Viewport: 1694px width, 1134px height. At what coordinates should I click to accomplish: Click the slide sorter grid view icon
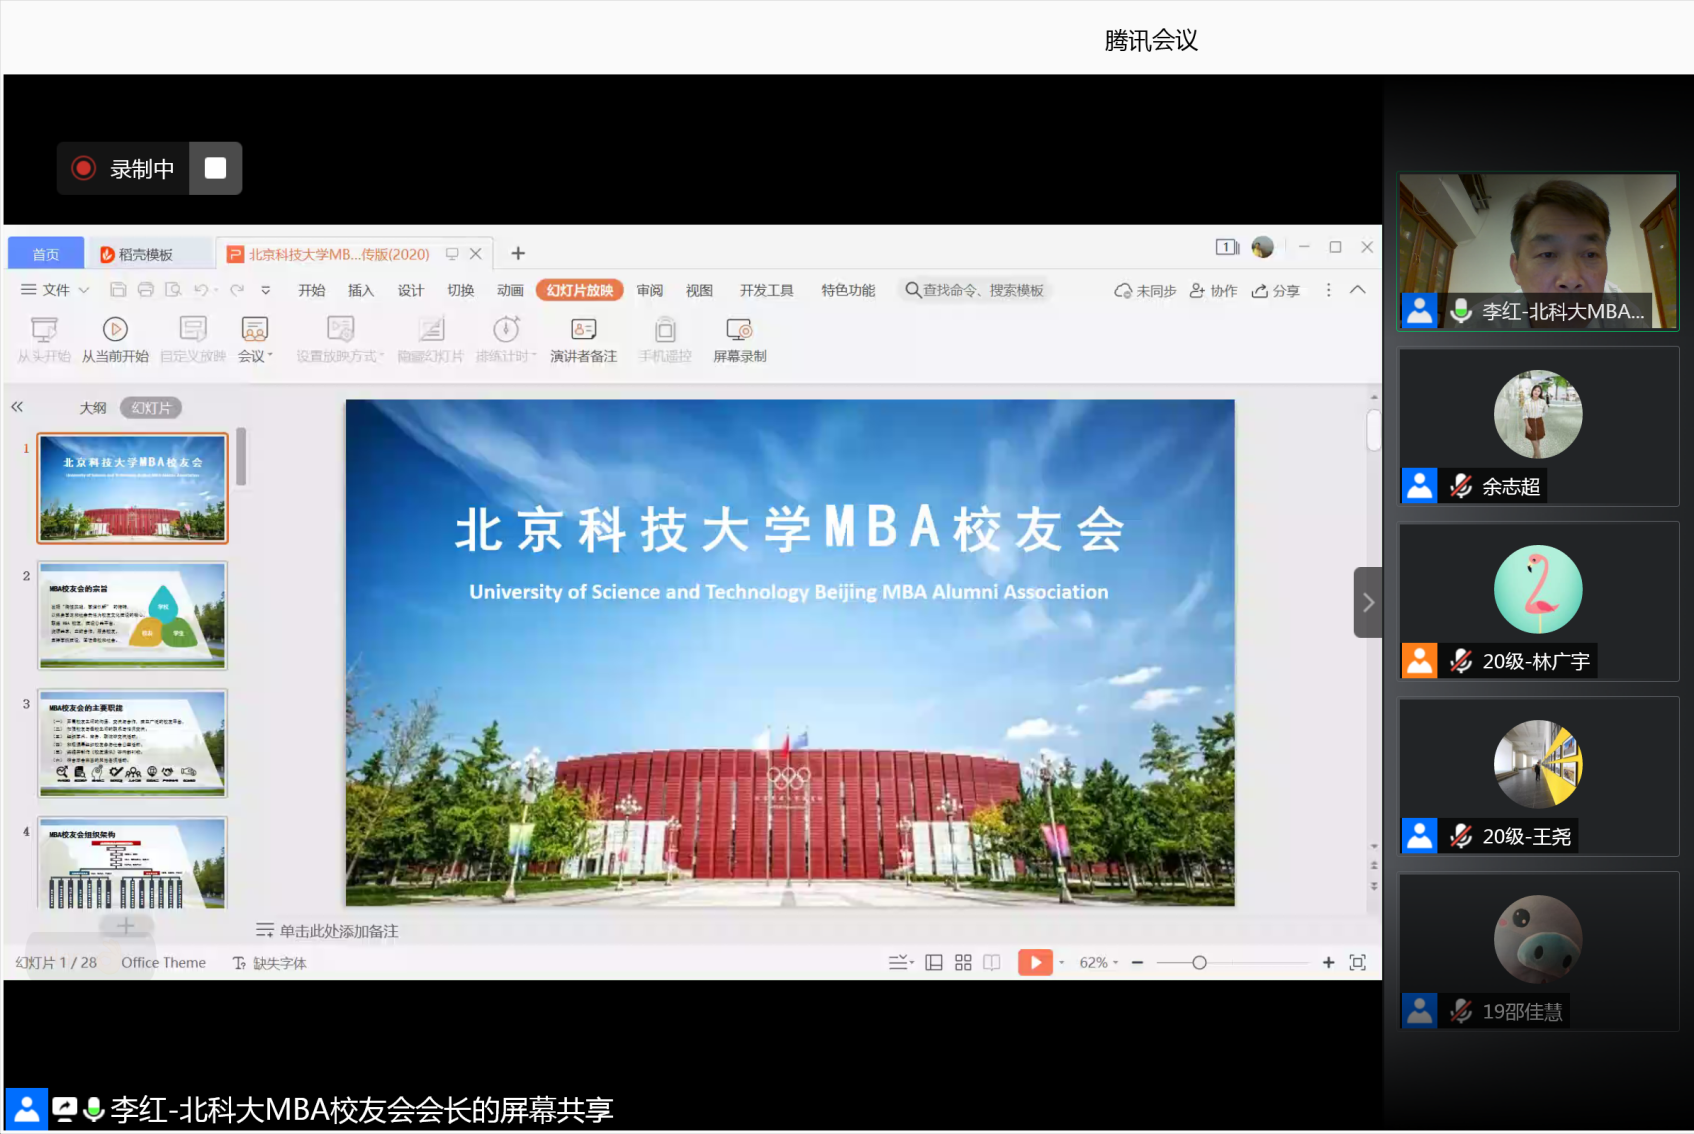pos(963,962)
